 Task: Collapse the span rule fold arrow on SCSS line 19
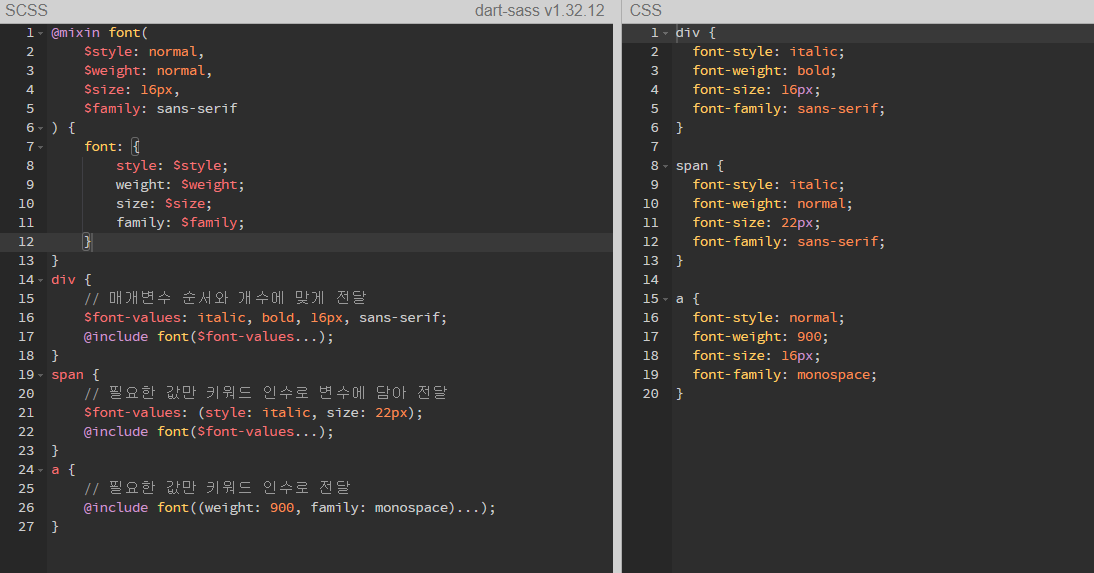click(40, 375)
